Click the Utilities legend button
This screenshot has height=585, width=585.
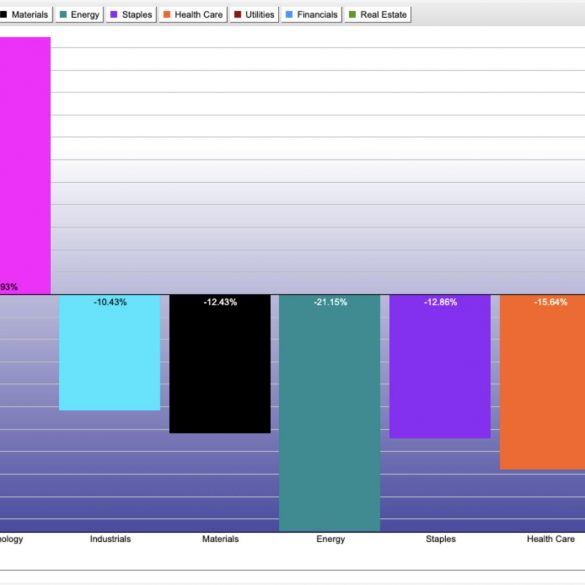click(x=254, y=15)
